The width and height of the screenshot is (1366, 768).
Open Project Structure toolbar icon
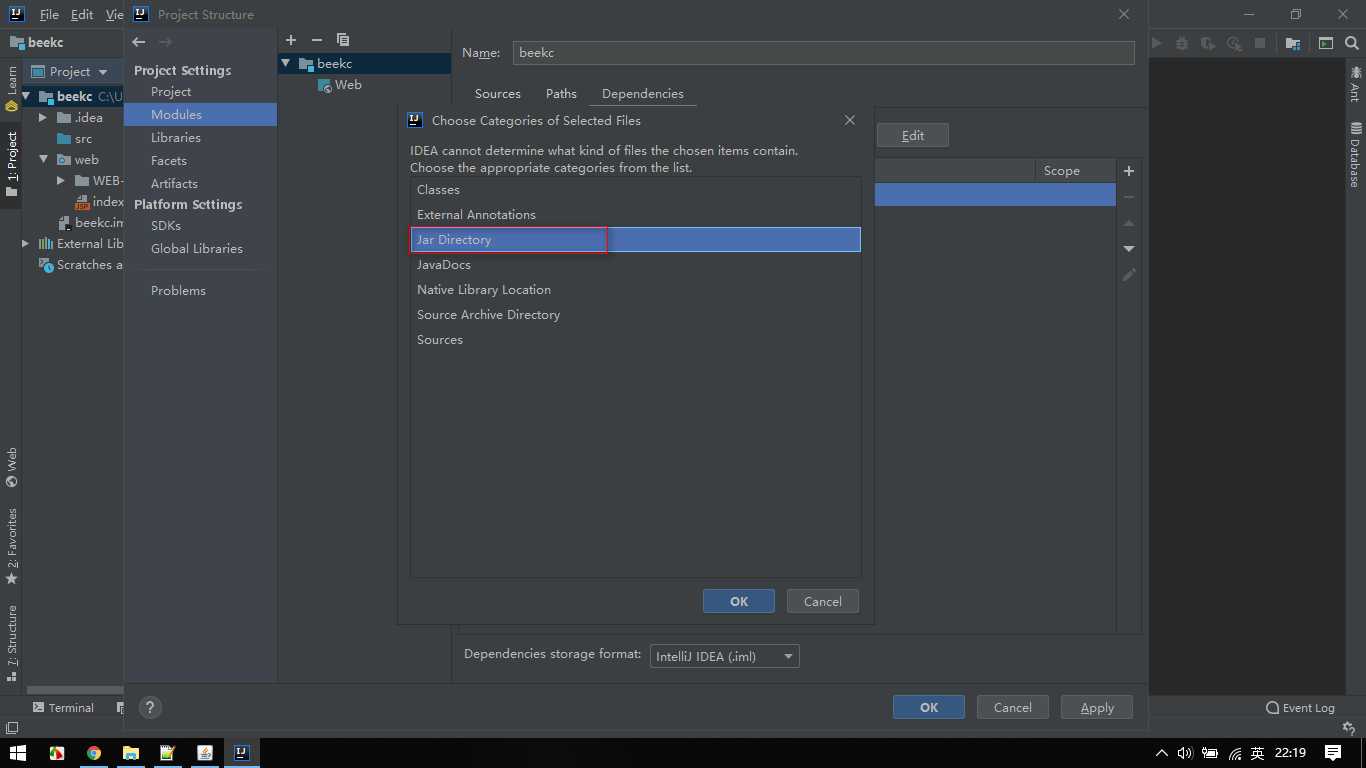(x=1293, y=43)
